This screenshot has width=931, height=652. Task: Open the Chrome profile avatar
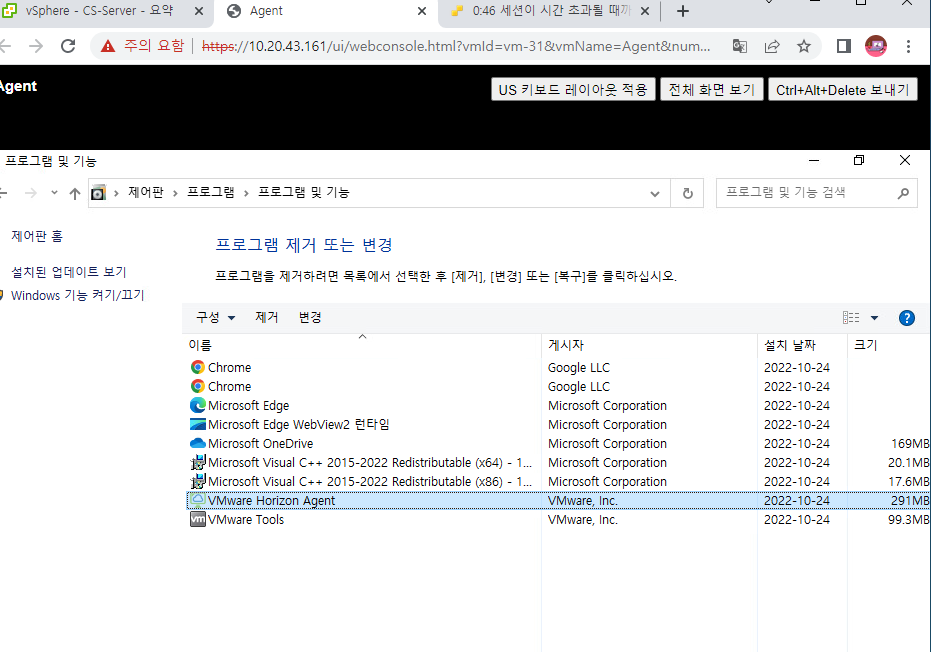(x=876, y=46)
